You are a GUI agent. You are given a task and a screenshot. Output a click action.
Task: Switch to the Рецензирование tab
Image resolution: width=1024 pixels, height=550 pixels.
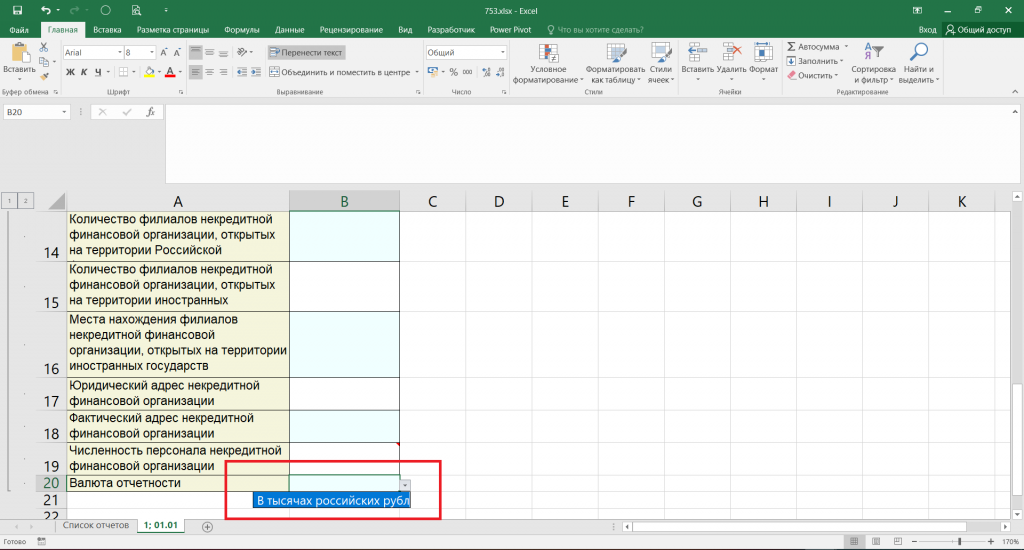[351, 29]
